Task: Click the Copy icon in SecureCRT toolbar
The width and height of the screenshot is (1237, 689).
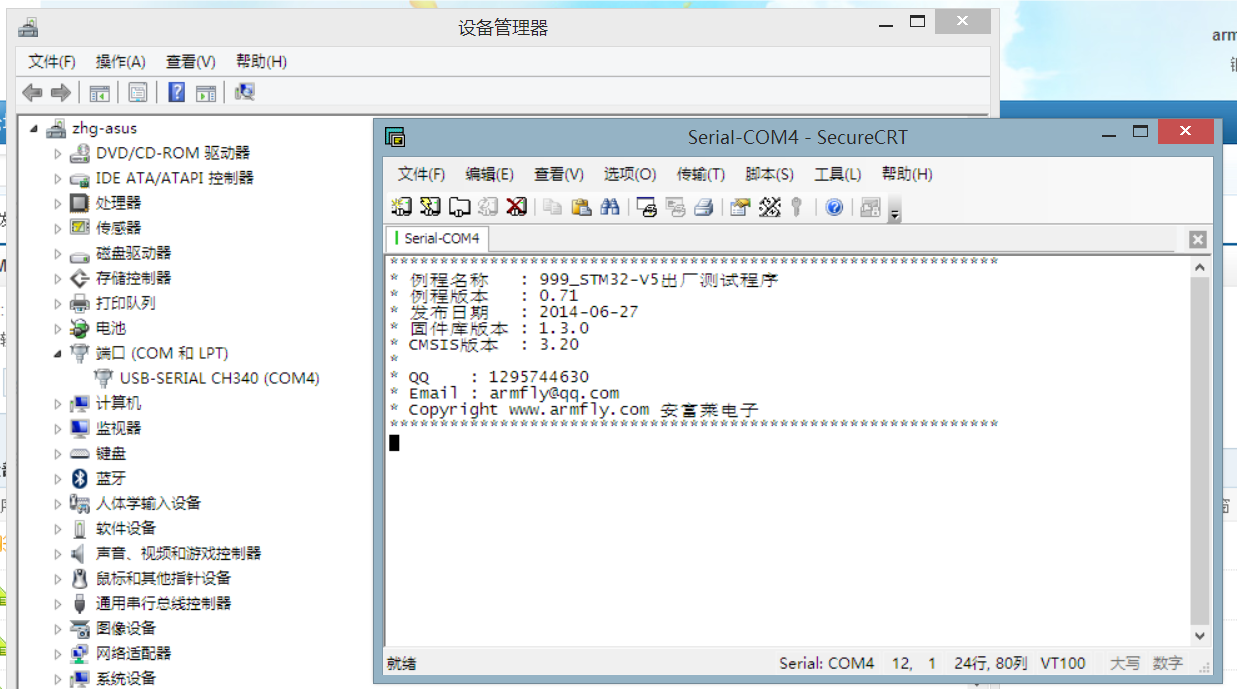Action: [553, 207]
